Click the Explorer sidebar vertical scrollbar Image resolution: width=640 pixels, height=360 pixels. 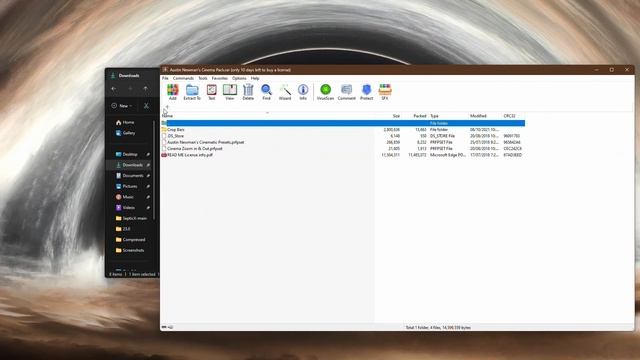tap(154, 169)
